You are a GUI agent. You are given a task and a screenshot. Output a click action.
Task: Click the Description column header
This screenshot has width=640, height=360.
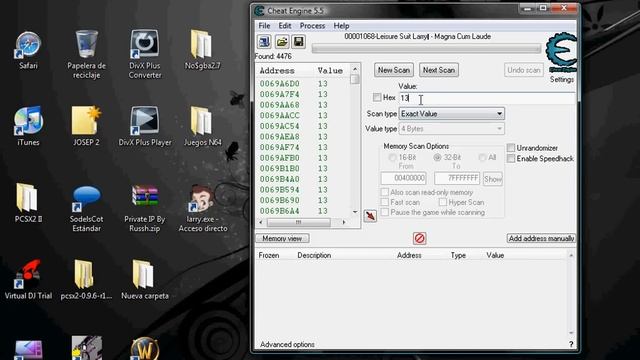[314, 256]
